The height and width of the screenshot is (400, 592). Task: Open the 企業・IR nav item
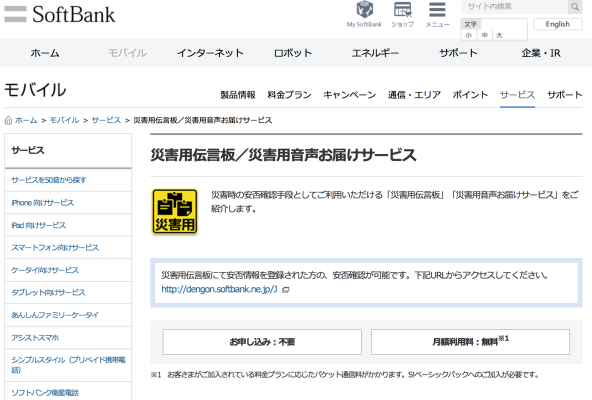541,53
